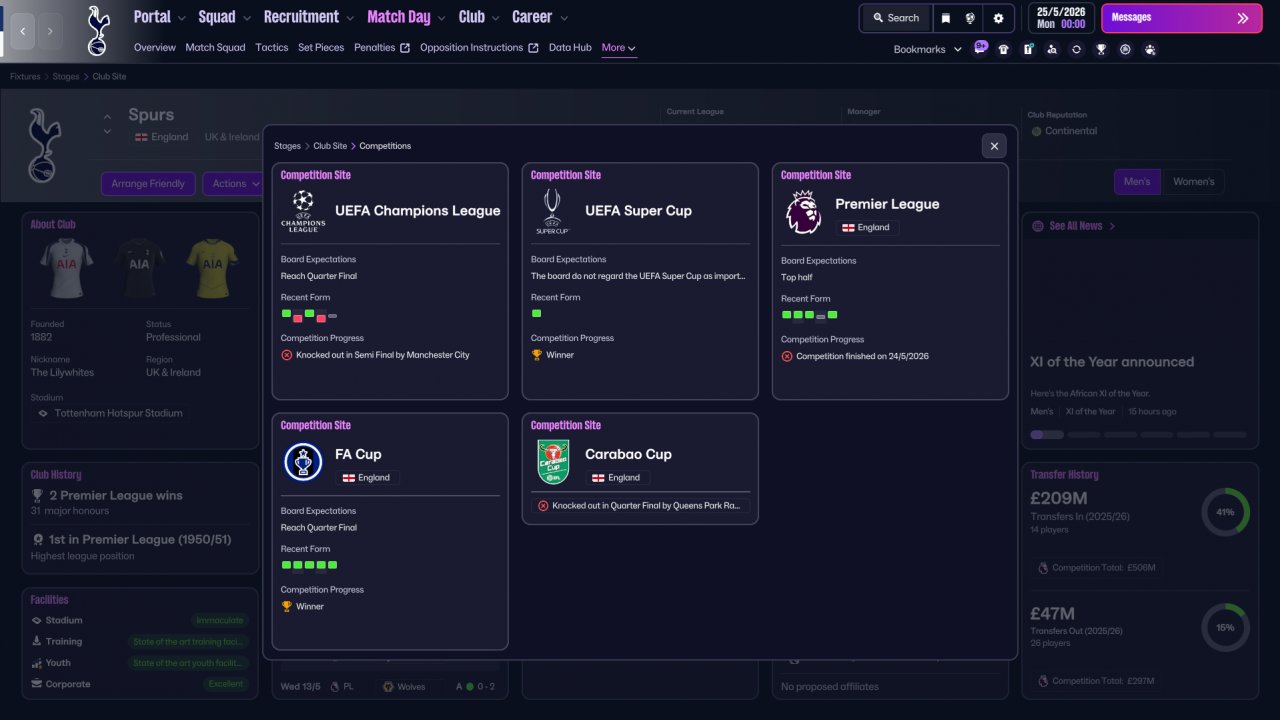The width and height of the screenshot is (1280, 720).
Task: Click the UEFA Super Cup logo
Action: (x=553, y=211)
